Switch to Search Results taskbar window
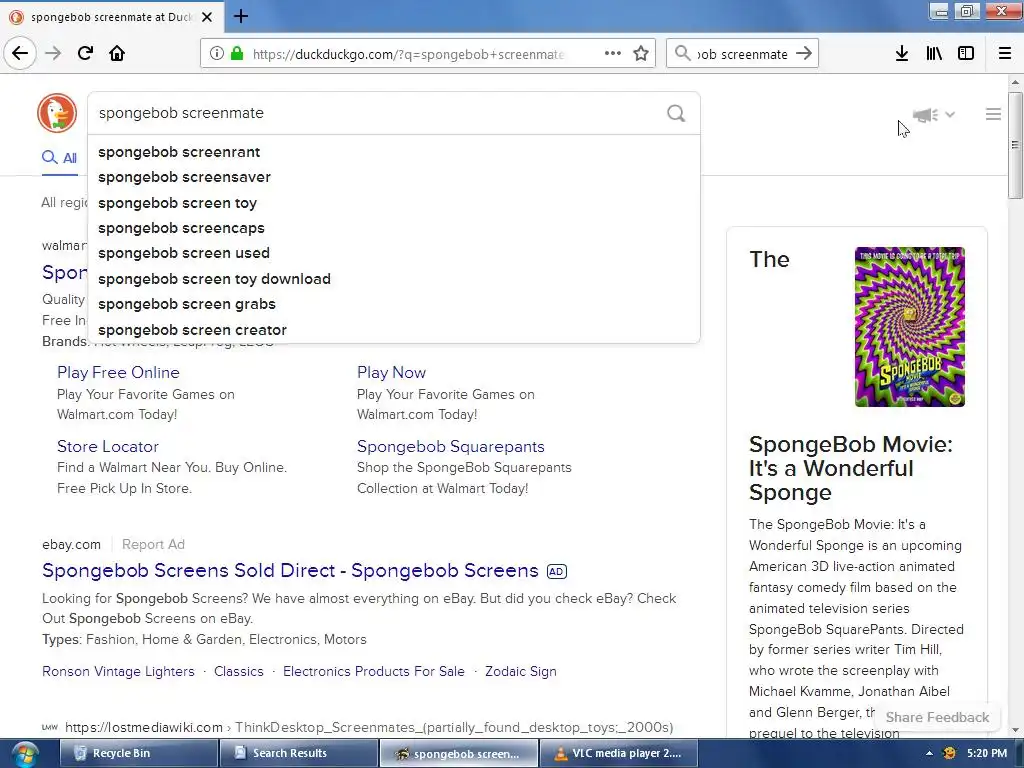The width and height of the screenshot is (1024, 768). click(299, 753)
